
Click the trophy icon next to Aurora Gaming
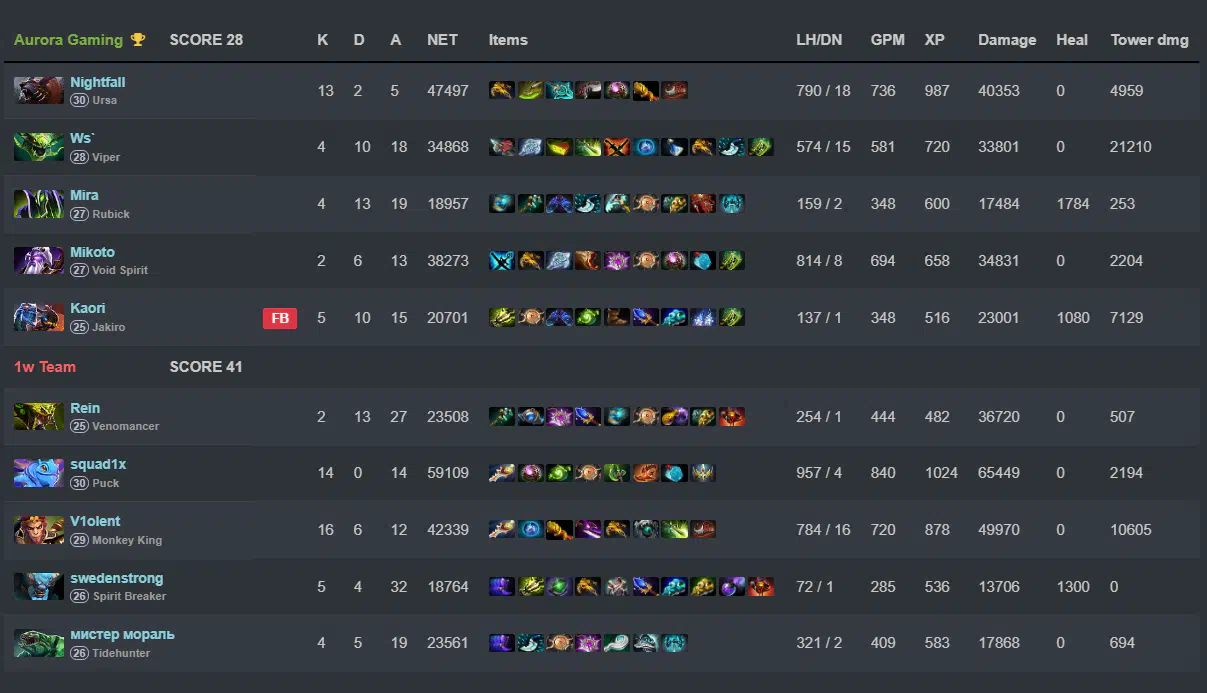[138, 40]
